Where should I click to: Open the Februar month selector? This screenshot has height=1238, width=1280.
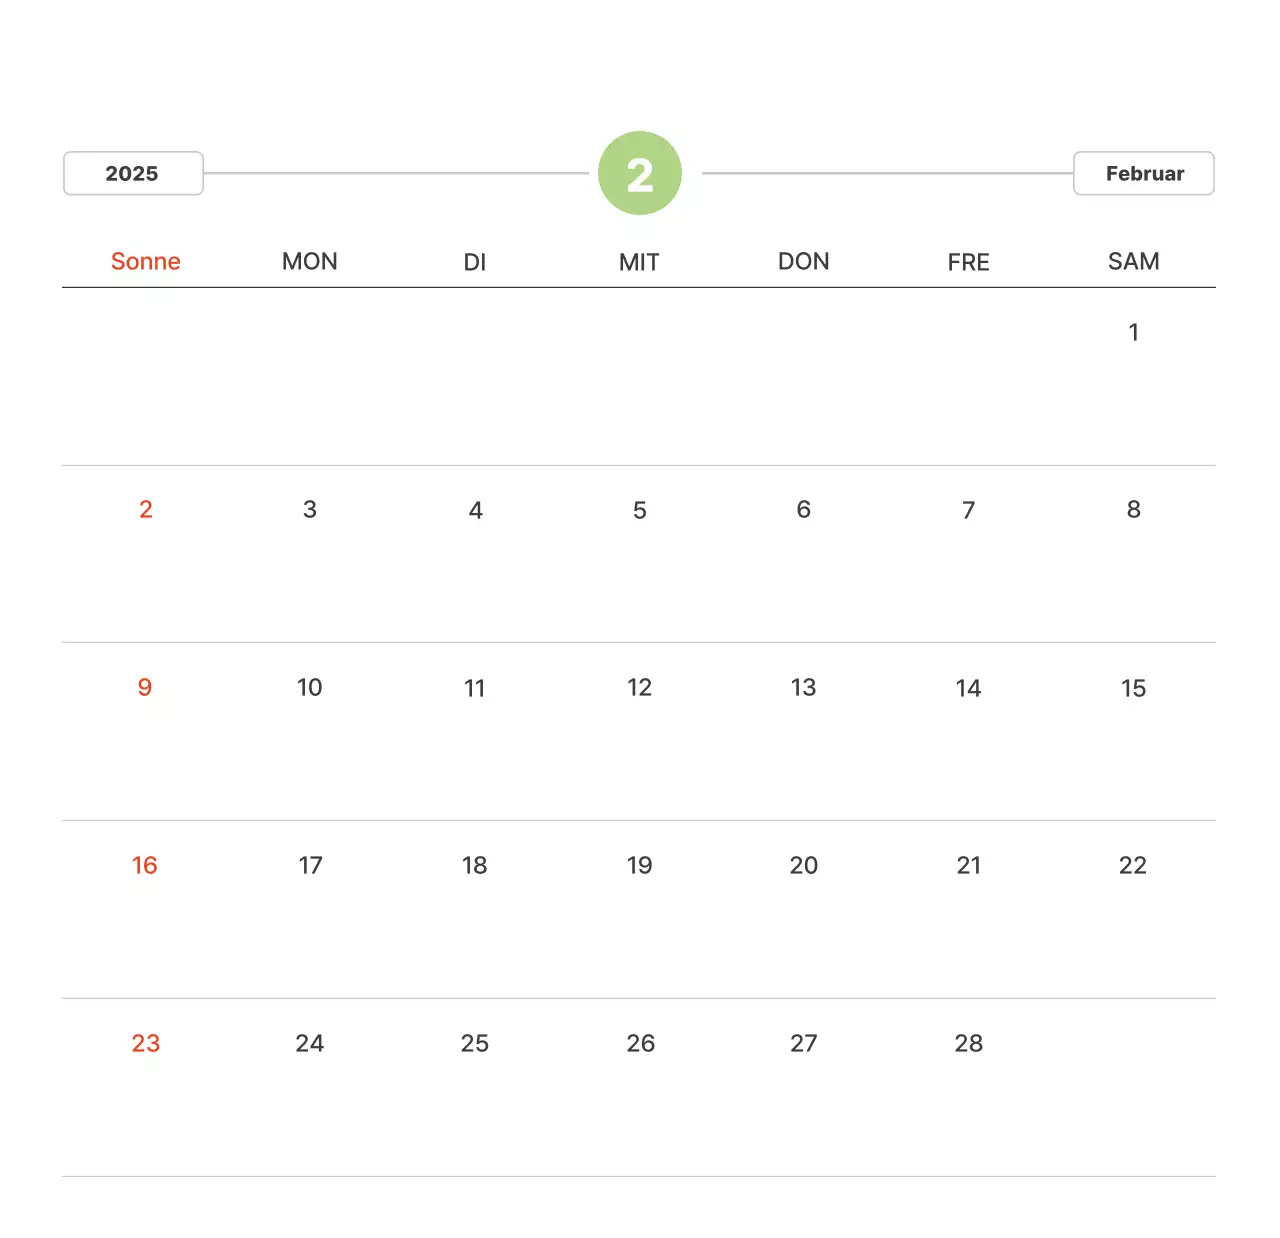(1143, 174)
